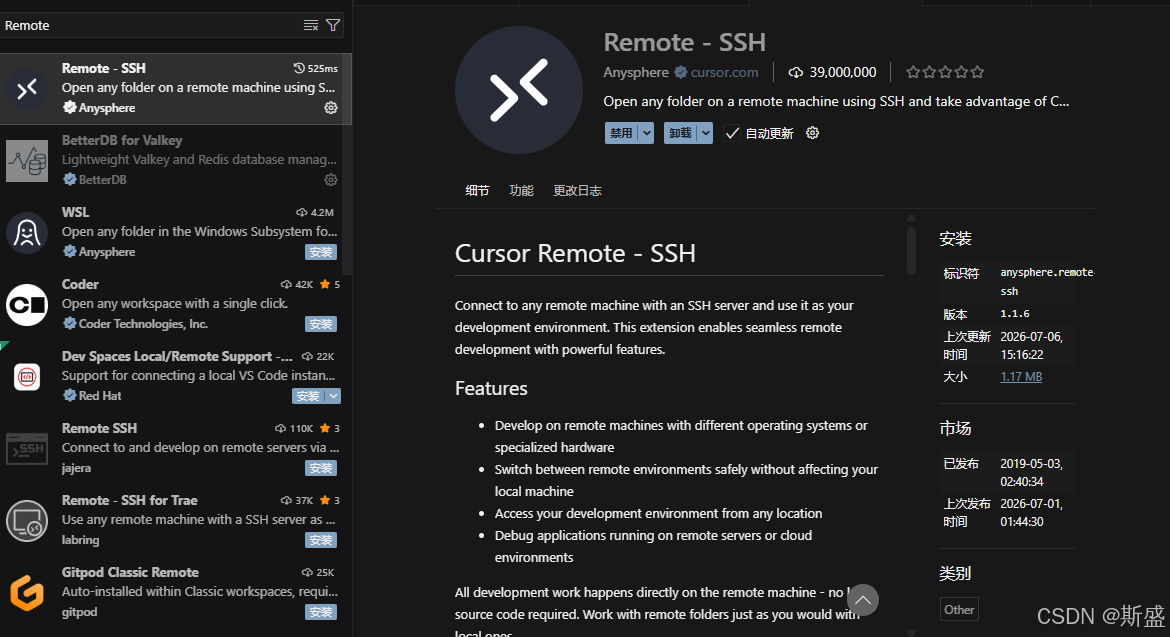This screenshot has height=637, width=1170.
Task: Install the Coder extension
Action: coord(321,324)
